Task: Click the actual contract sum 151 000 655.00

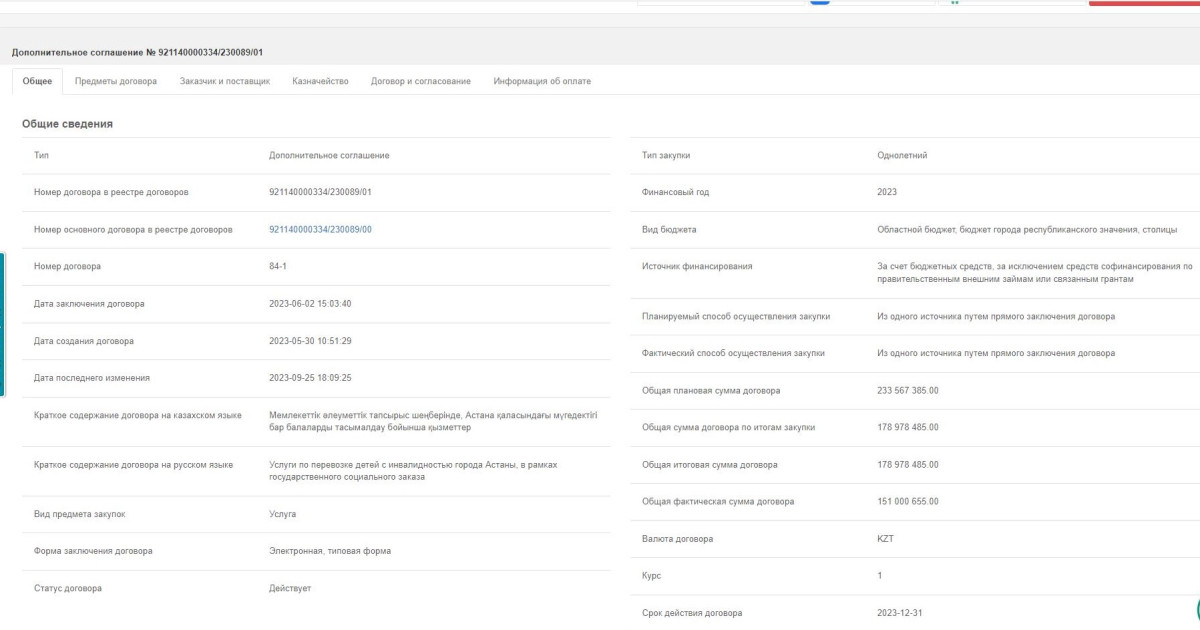Action: pyautogui.click(x=907, y=501)
